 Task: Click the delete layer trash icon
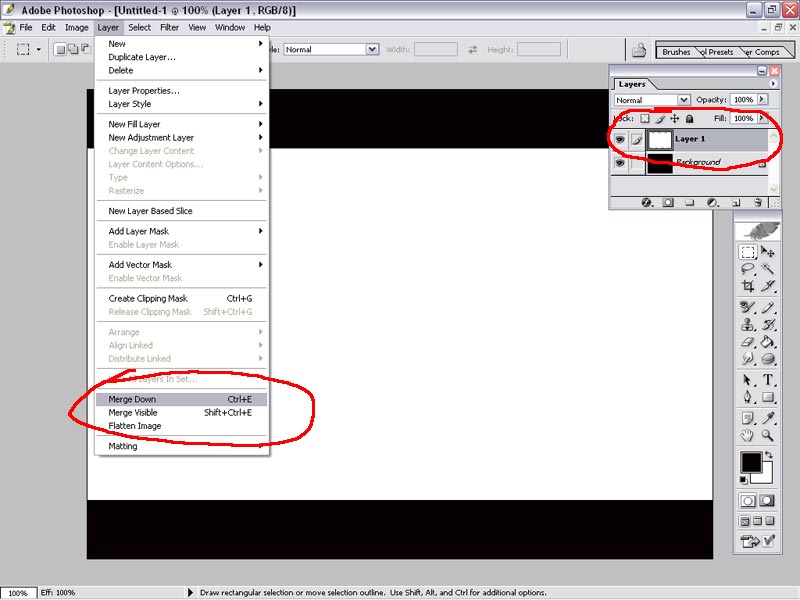[758, 202]
